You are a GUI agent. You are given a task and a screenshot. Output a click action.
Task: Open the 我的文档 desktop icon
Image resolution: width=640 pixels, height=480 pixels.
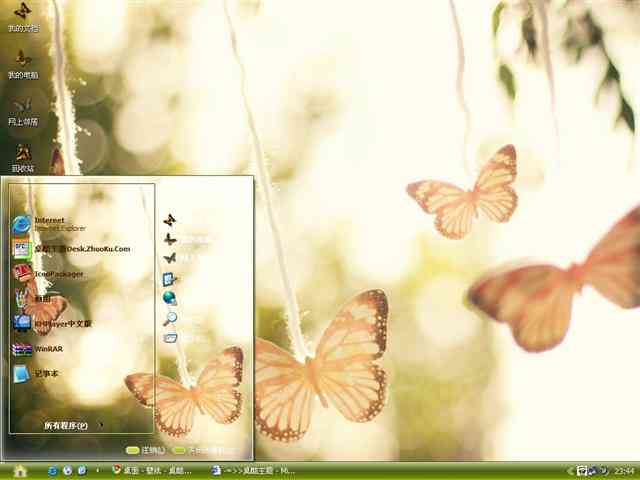point(23,17)
